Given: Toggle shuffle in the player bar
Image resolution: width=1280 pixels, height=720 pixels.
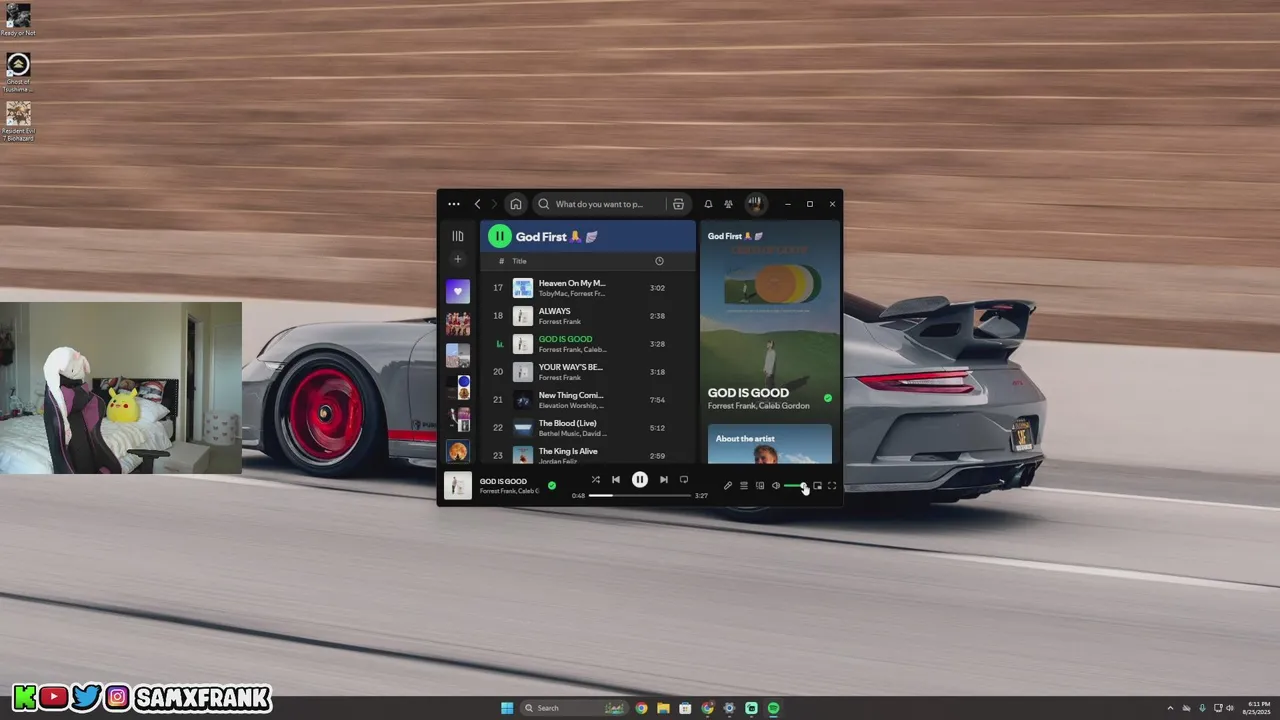Looking at the screenshot, I should [x=596, y=480].
